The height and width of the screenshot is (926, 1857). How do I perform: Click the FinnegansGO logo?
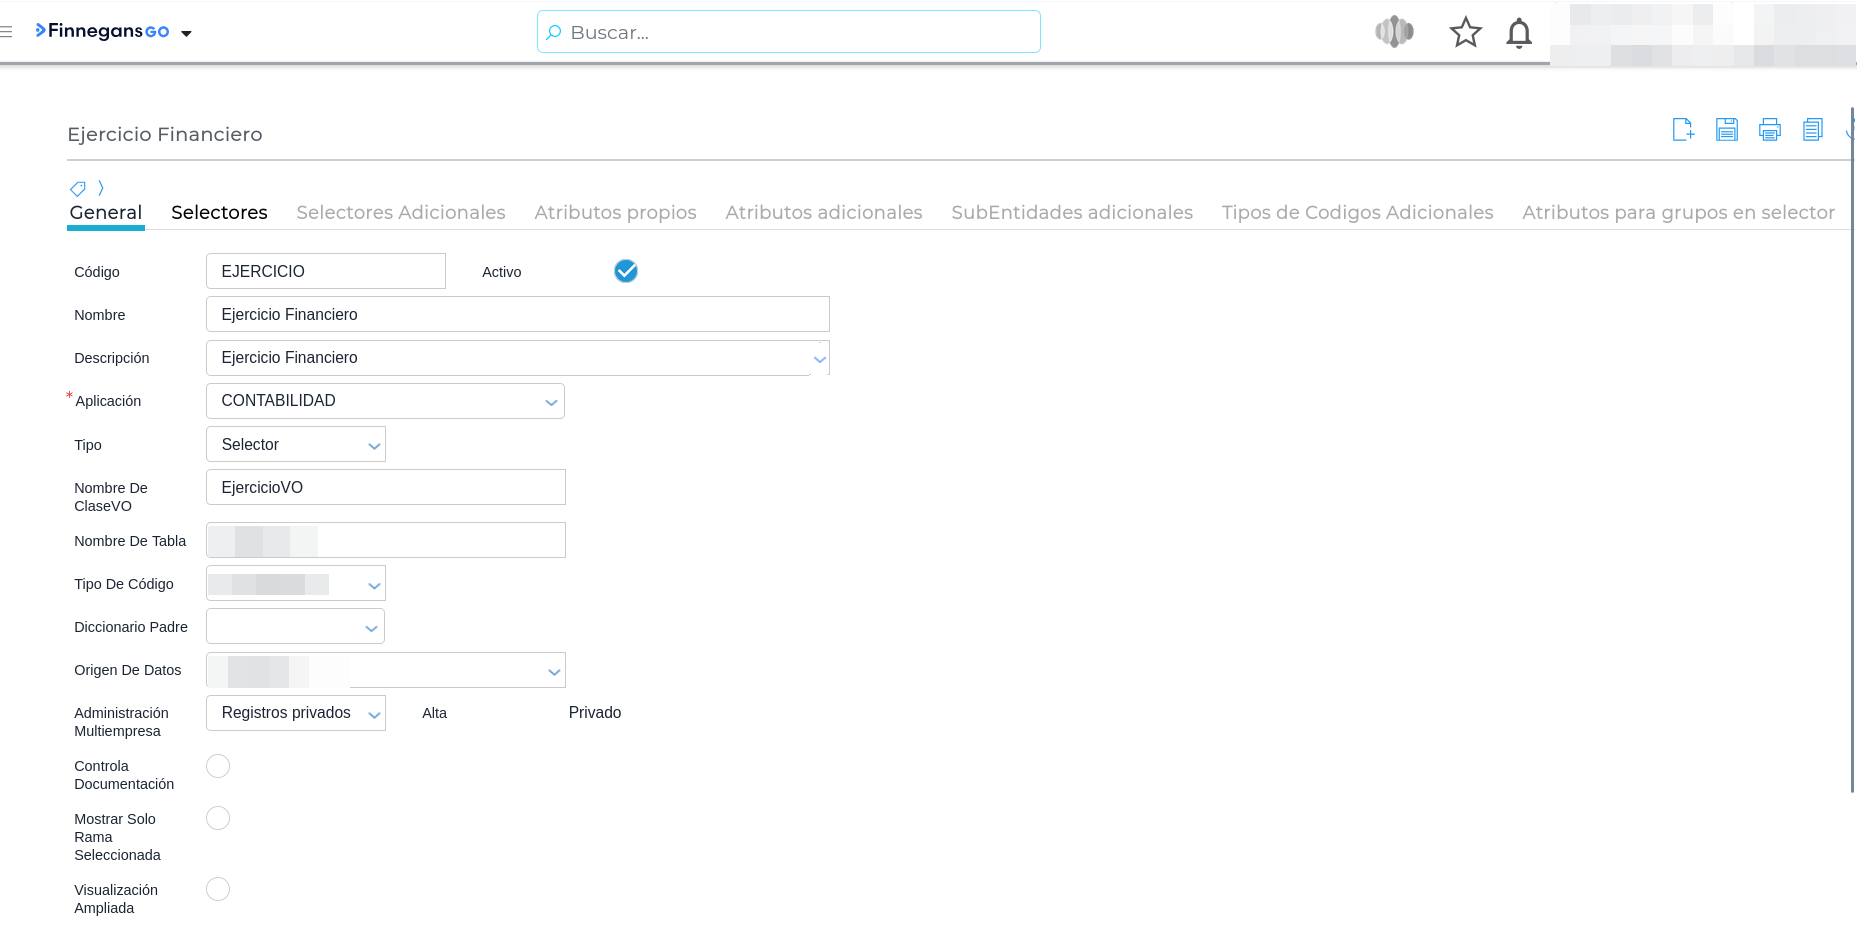pyautogui.click(x=103, y=32)
